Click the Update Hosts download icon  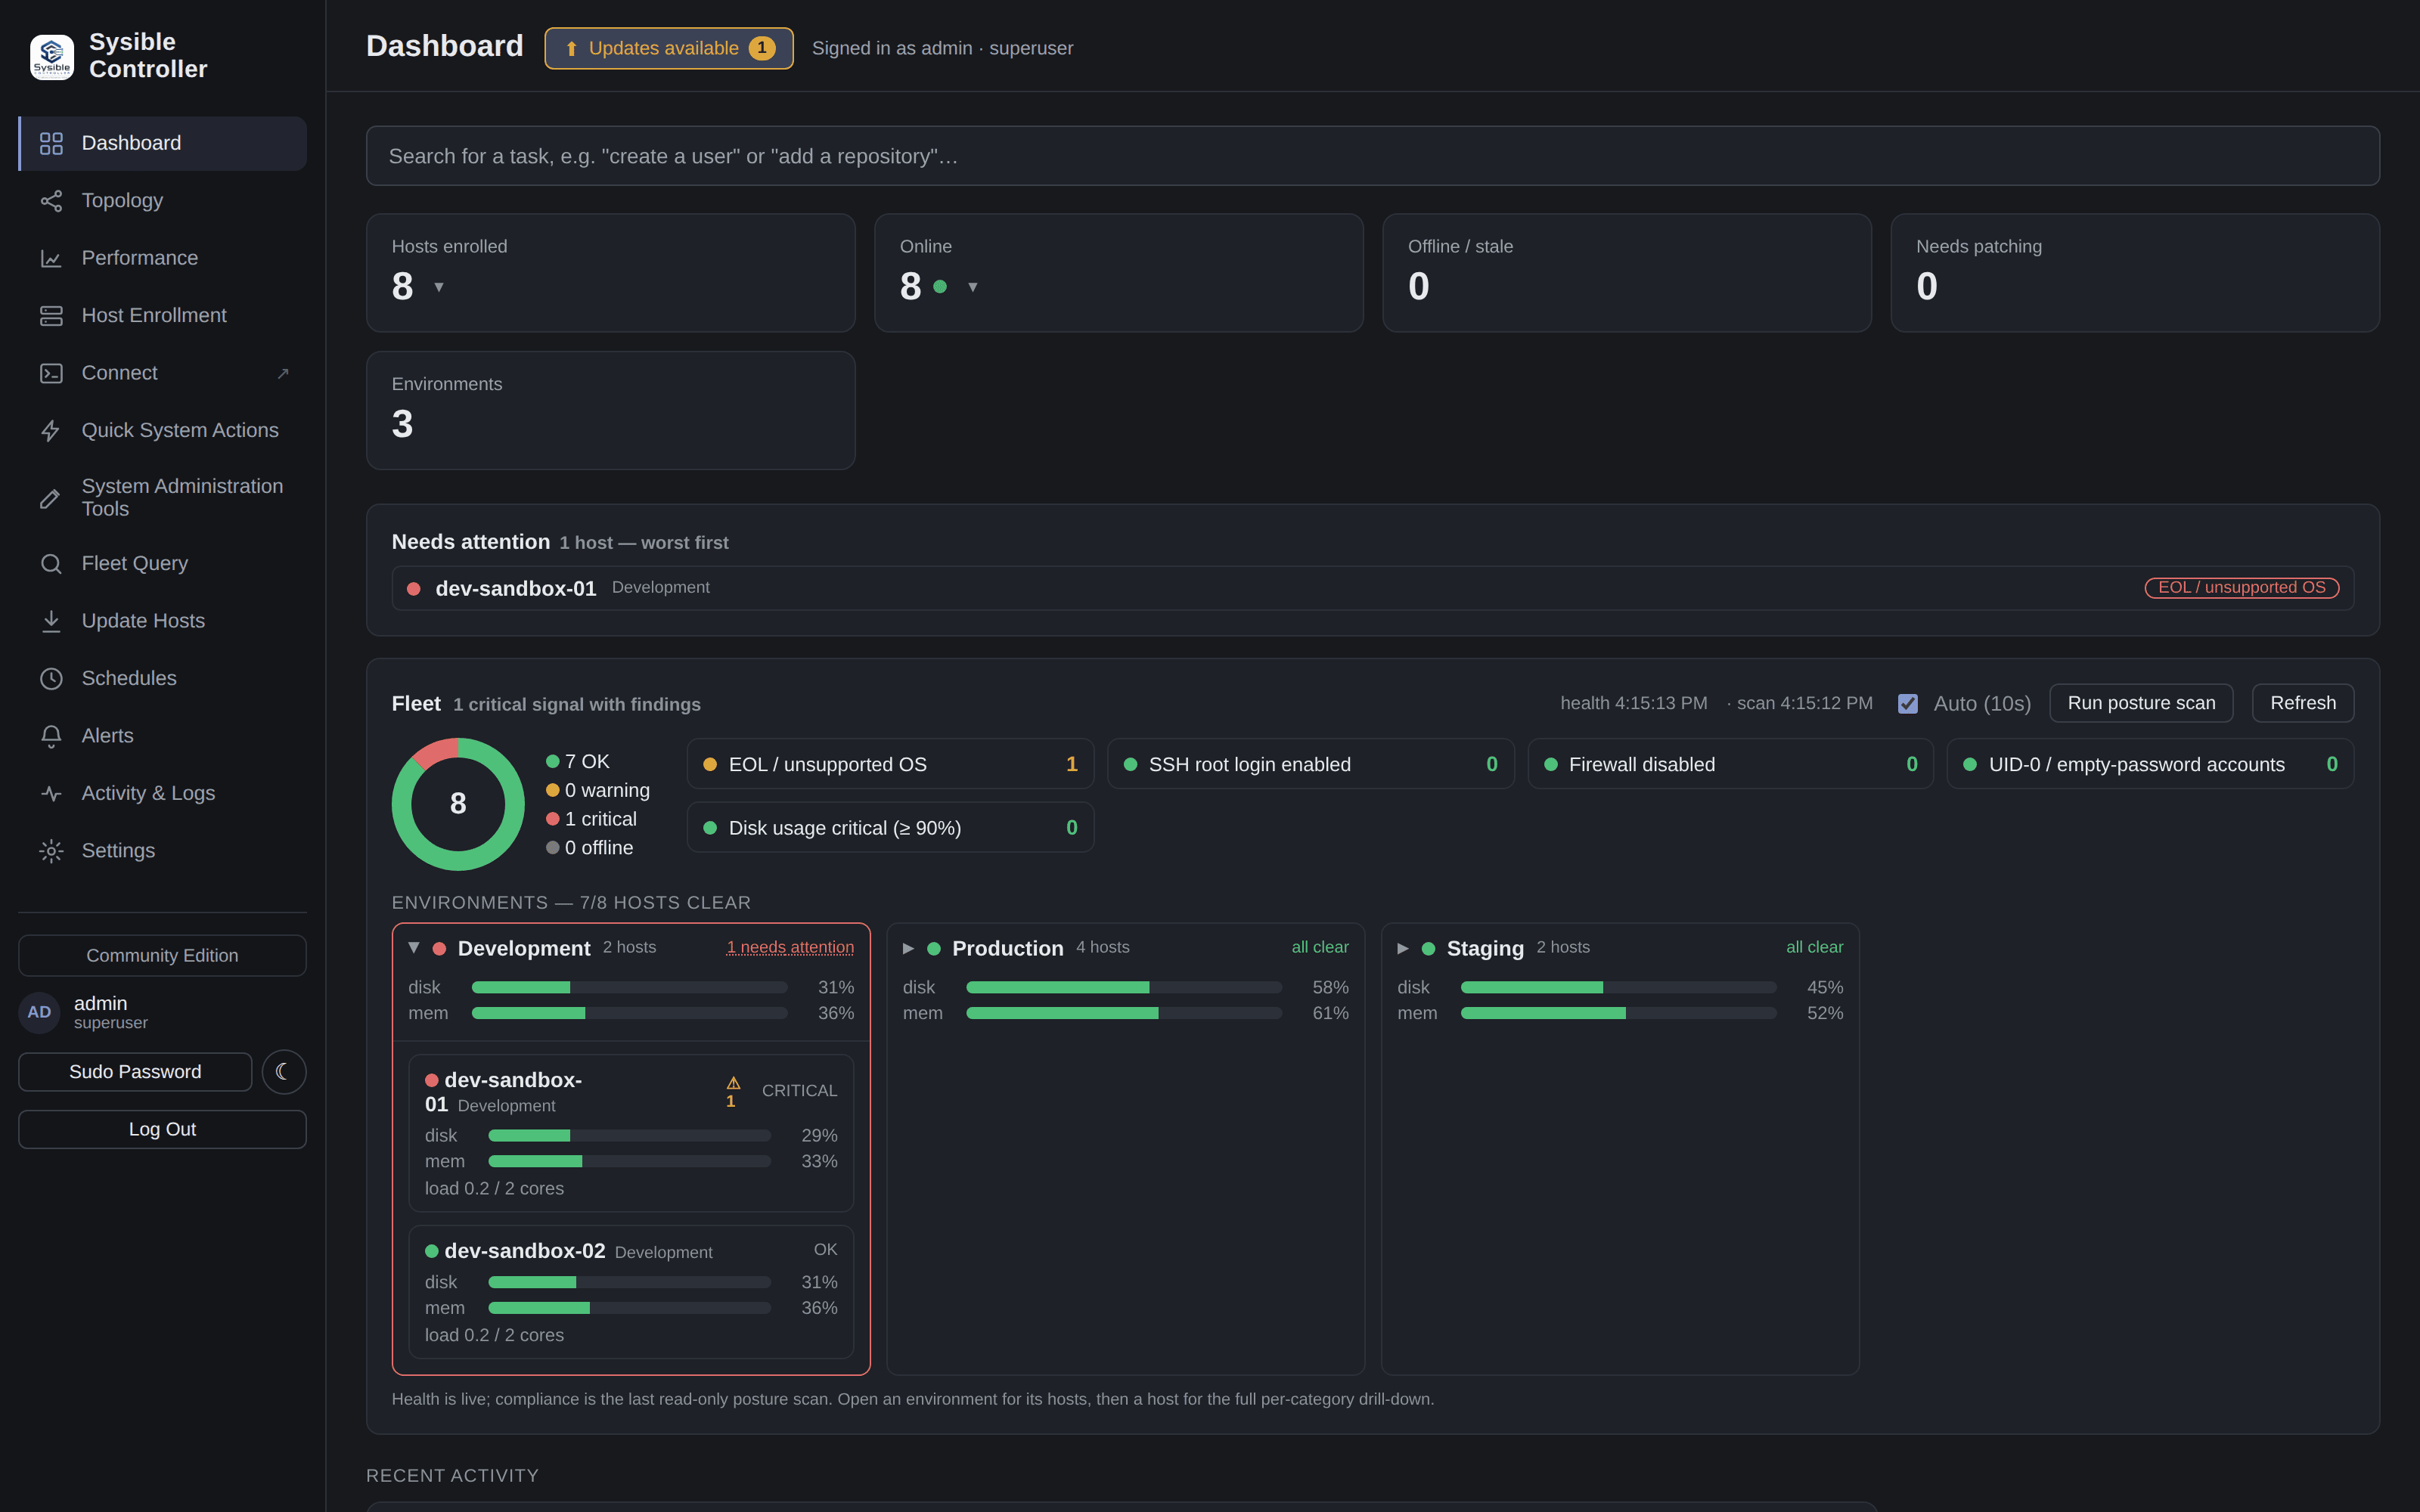click(51, 621)
